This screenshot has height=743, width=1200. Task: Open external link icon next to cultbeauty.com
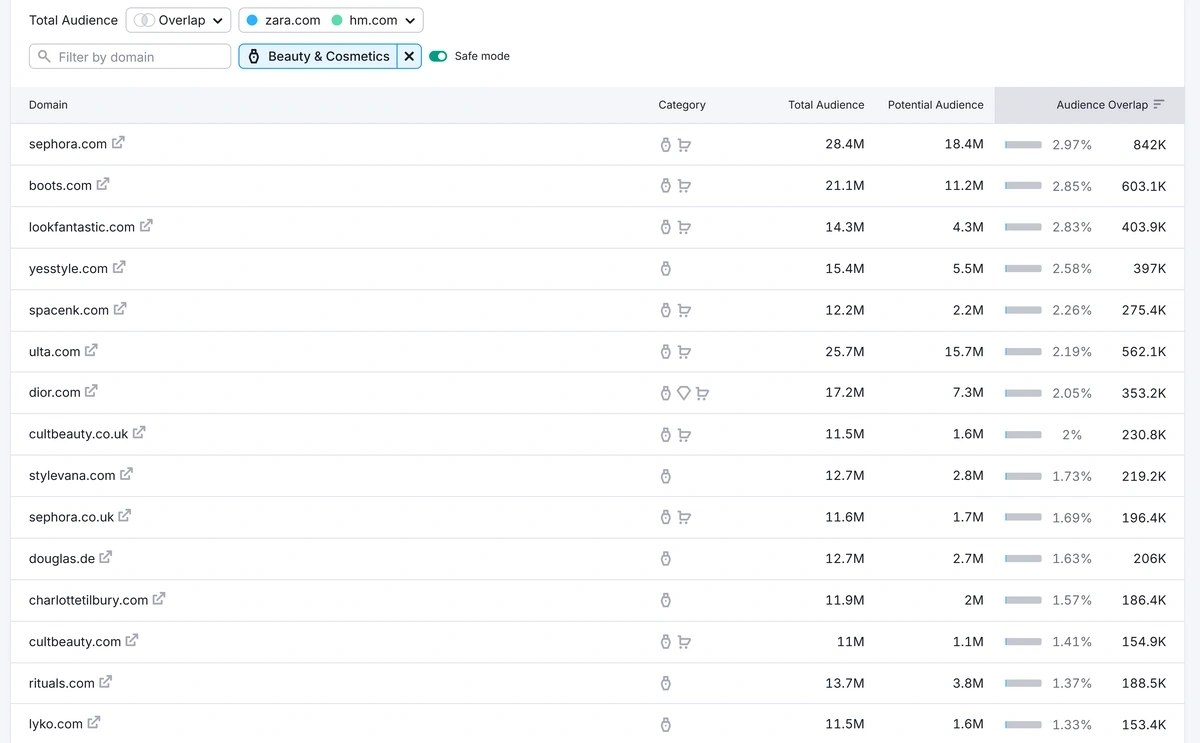coord(132,640)
